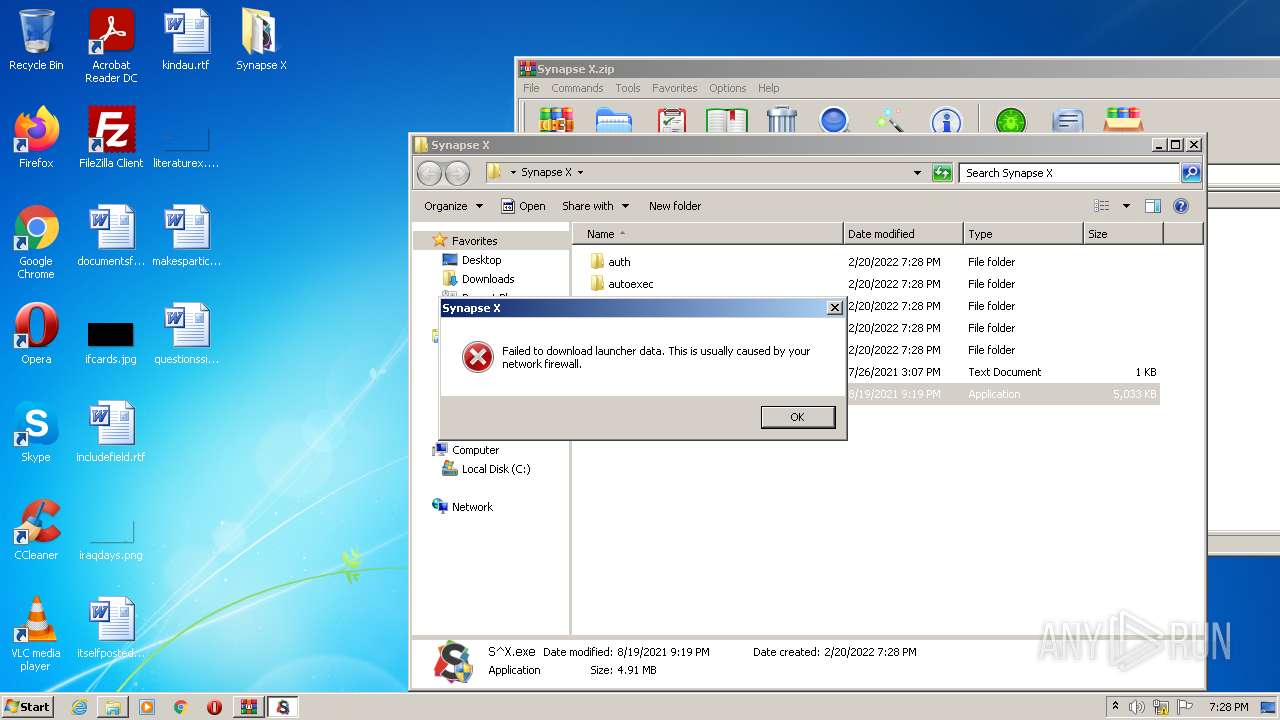Launch Google Chrome from the desktop

point(36,242)
